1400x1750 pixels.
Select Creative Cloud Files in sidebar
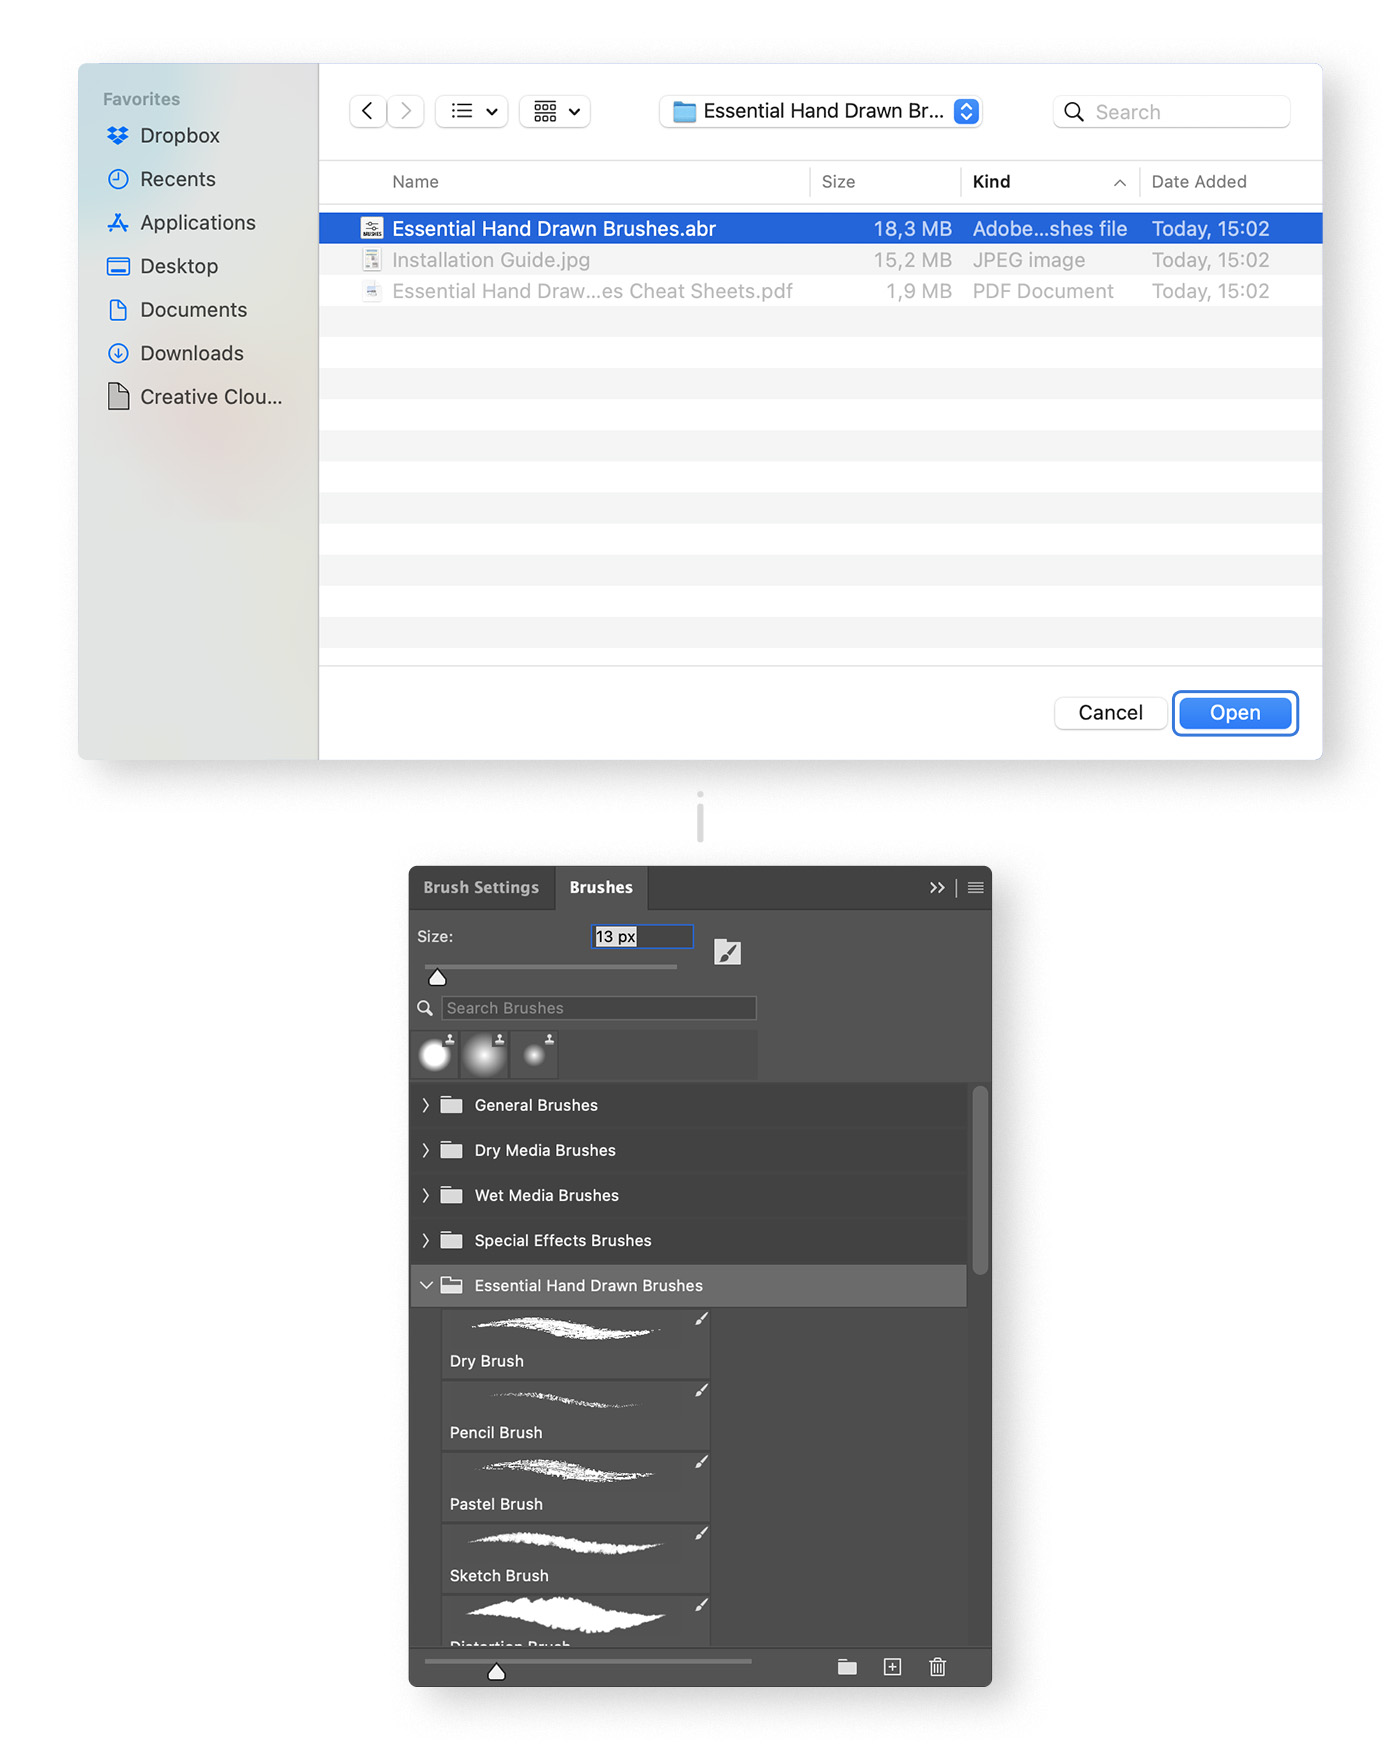pos(195,397)
